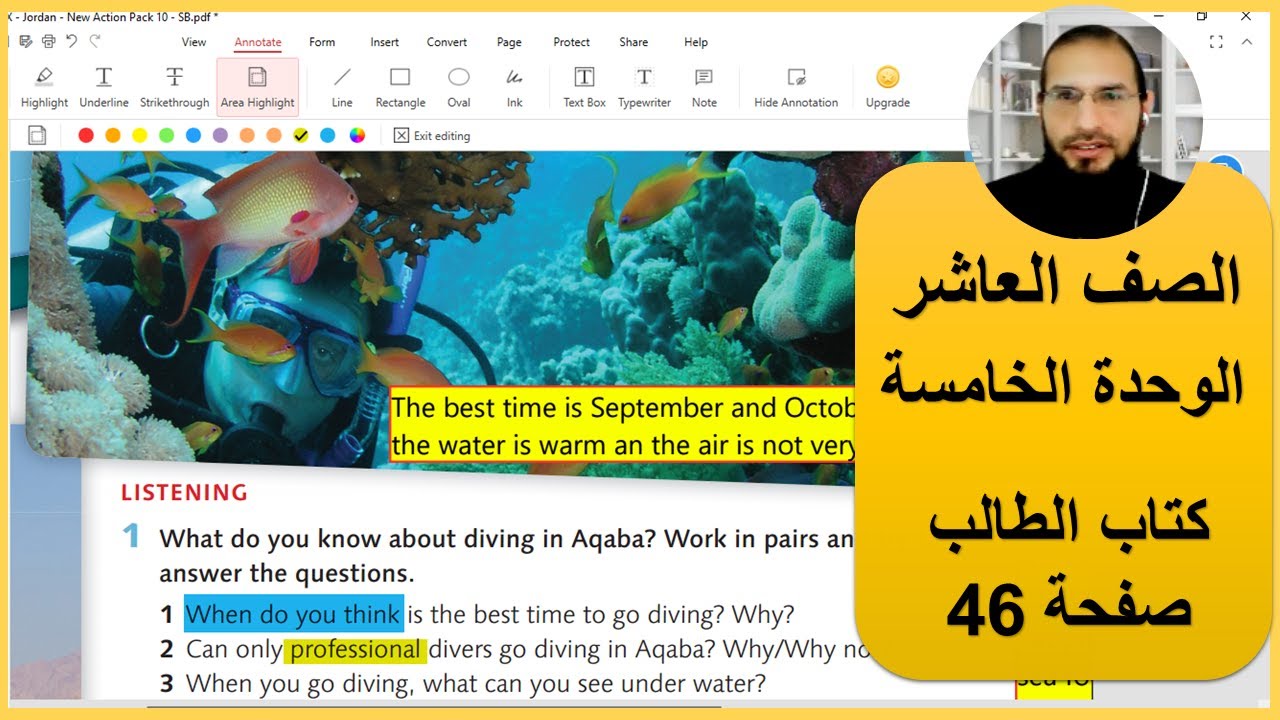Select the Line drawing tool
The height and width of the screenshot is (720, 1280).
(342, 87)
